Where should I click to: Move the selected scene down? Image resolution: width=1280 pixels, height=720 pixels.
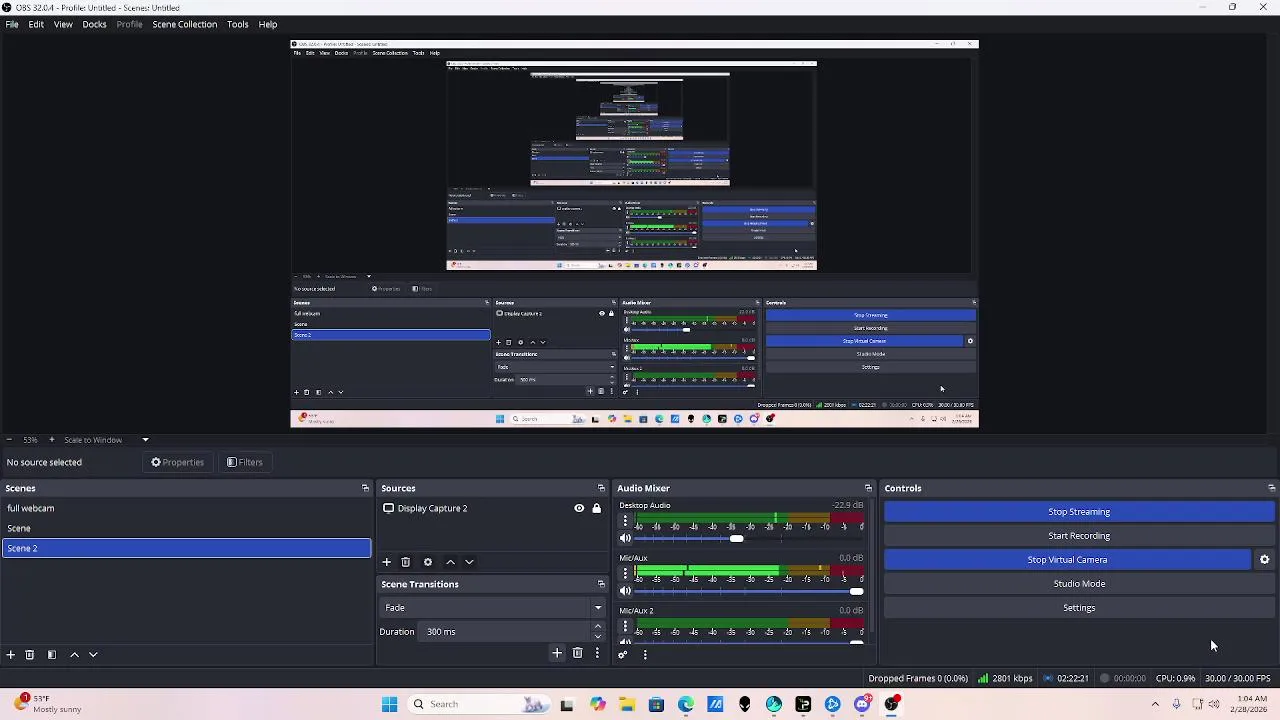pyautogui.click(x=93, y=654)
